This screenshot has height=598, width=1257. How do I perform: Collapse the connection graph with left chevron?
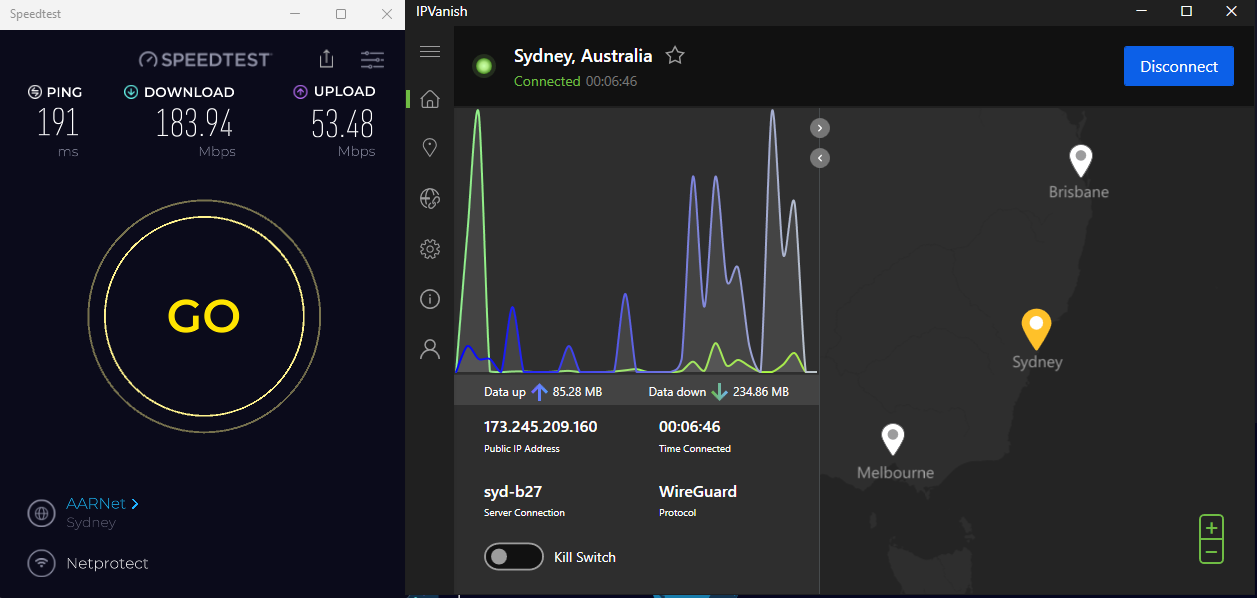pos(819,158)
